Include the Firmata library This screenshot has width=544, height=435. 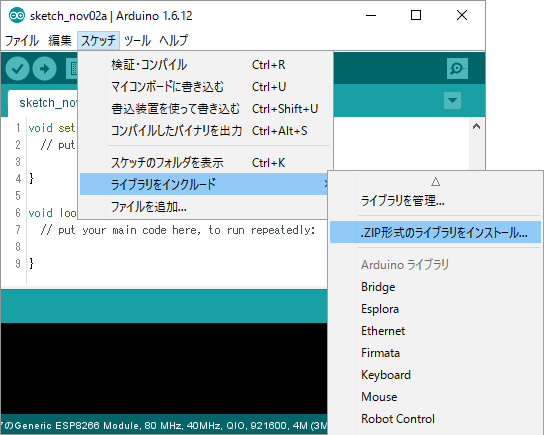tap(435, 353)
